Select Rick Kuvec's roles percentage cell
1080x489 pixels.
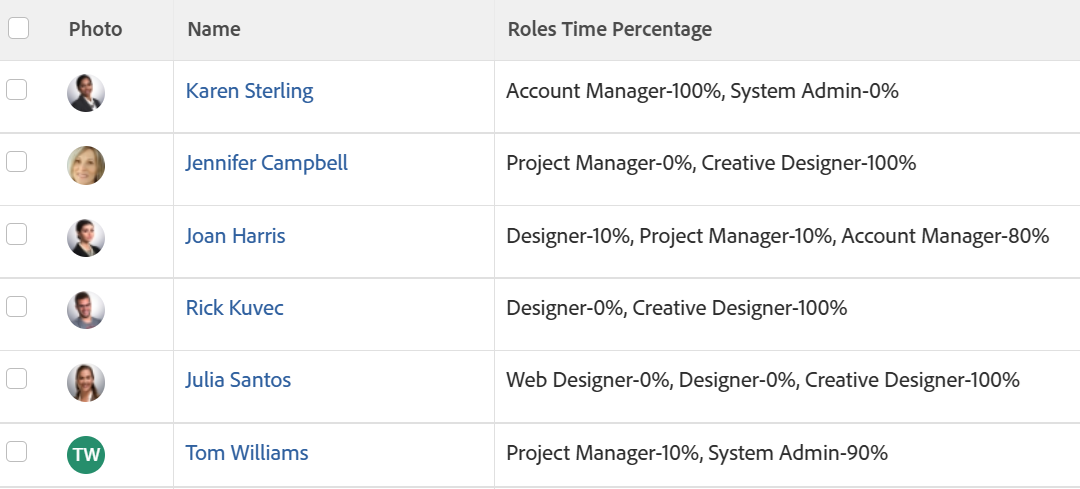pyautogui.click(x=676, y=308)
